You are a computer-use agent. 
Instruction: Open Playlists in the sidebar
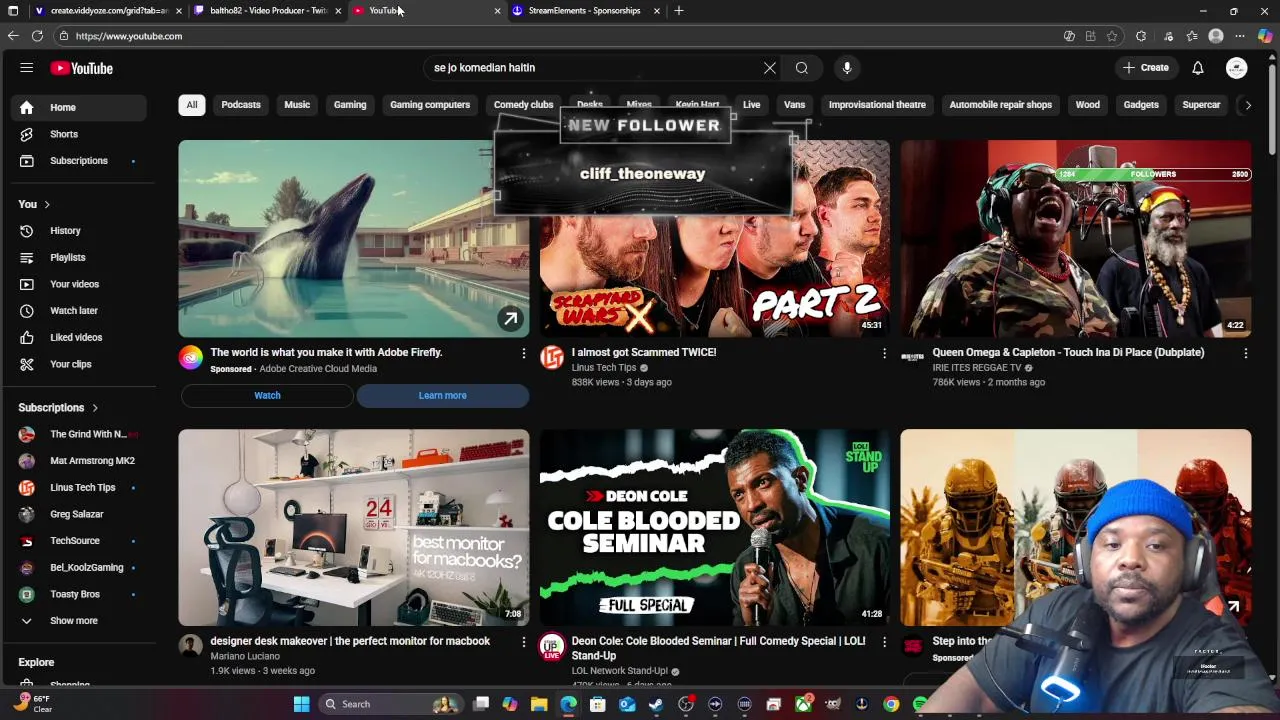pos(81,258)
